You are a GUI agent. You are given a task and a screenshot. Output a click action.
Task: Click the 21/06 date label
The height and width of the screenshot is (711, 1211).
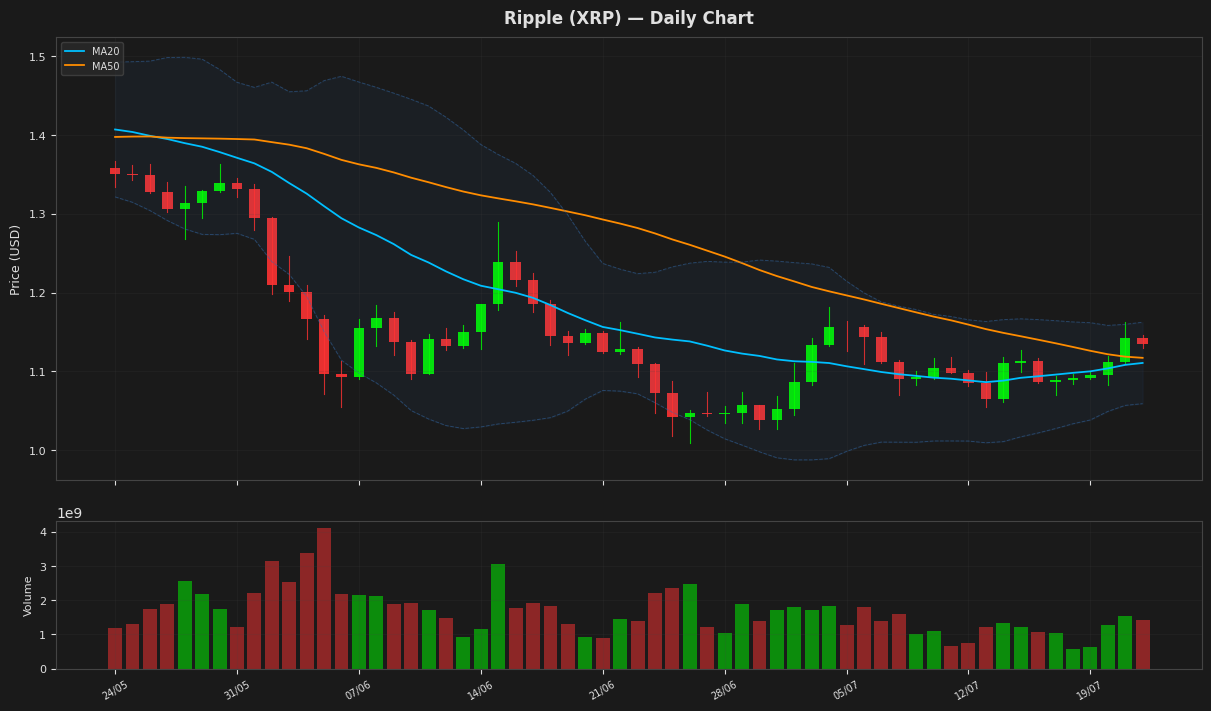click(601, 690)
